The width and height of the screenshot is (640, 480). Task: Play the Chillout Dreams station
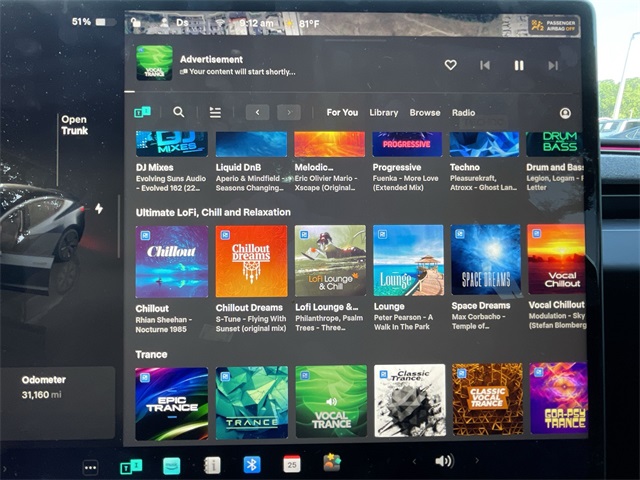click(x=251, y=261)
